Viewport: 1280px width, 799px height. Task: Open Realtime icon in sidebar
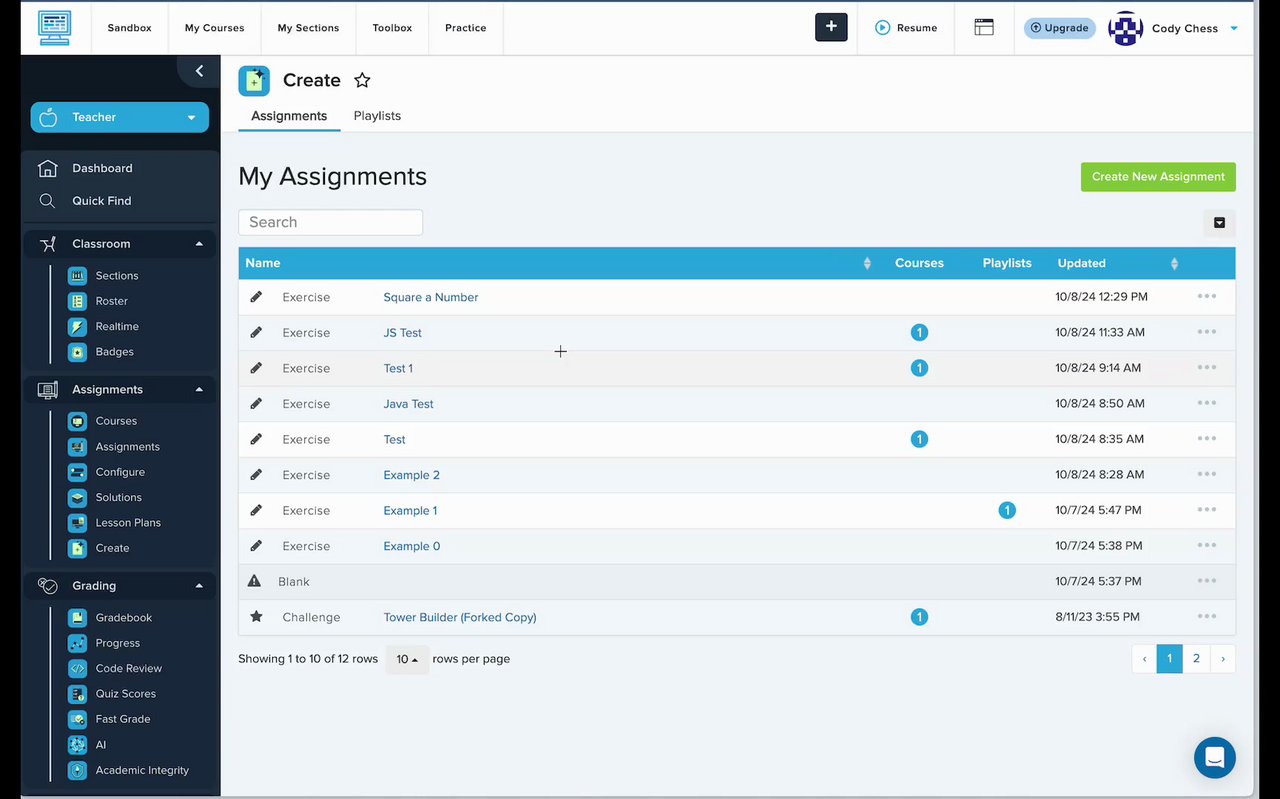tap(77, 326)
